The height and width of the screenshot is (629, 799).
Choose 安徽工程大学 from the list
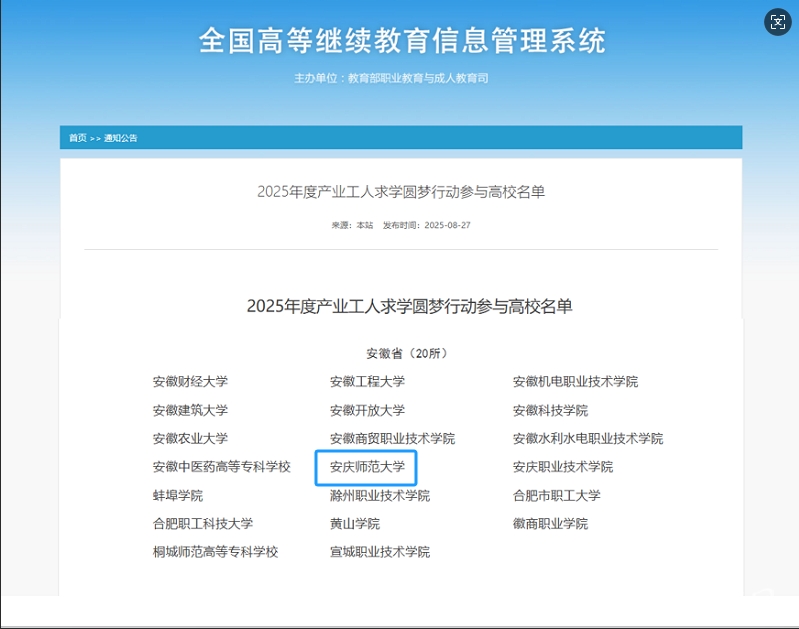coord(367,381)
